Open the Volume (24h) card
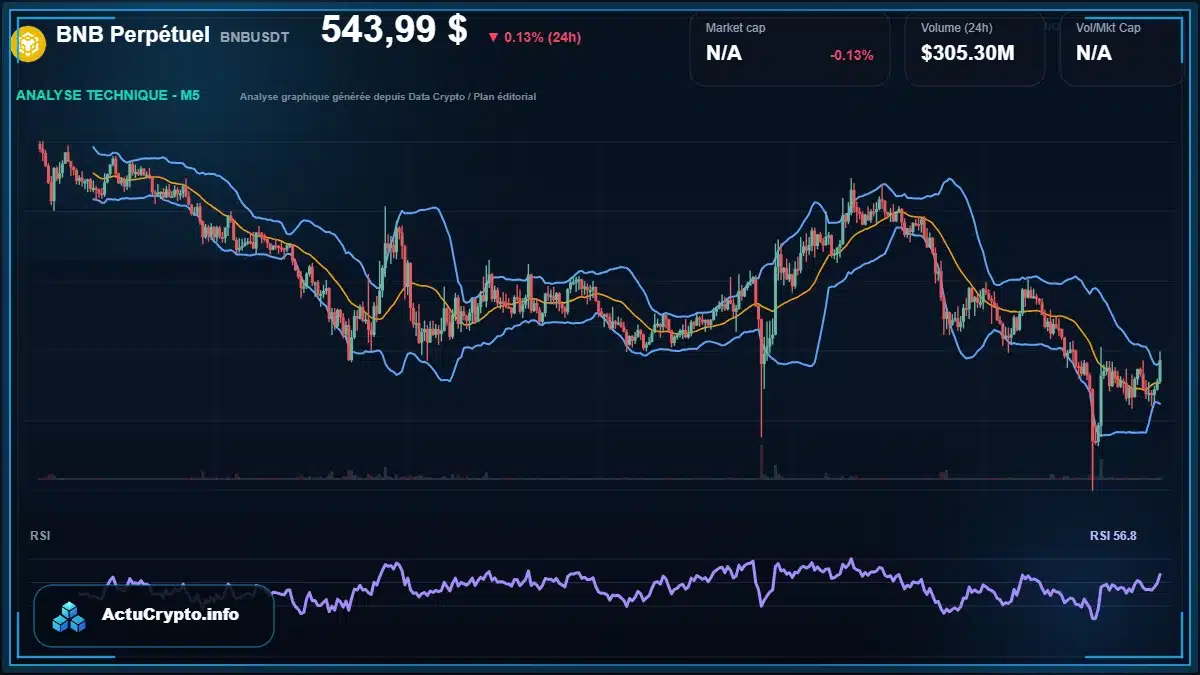1200x675 pixels. click(975, 49)
